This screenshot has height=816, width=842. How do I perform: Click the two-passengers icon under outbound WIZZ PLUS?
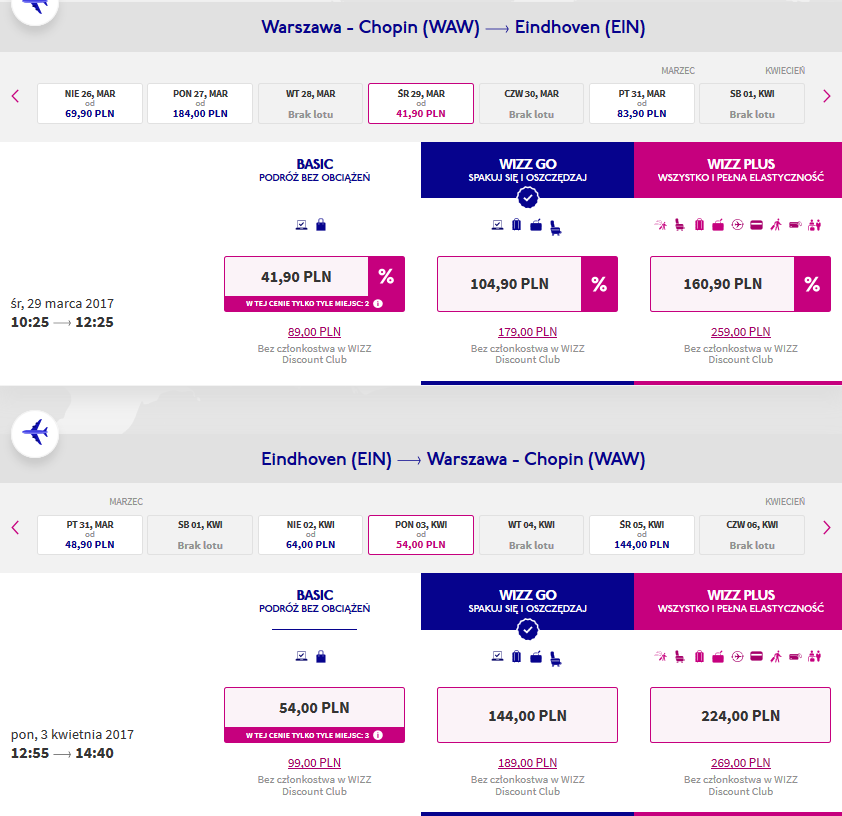pos(815,225)
